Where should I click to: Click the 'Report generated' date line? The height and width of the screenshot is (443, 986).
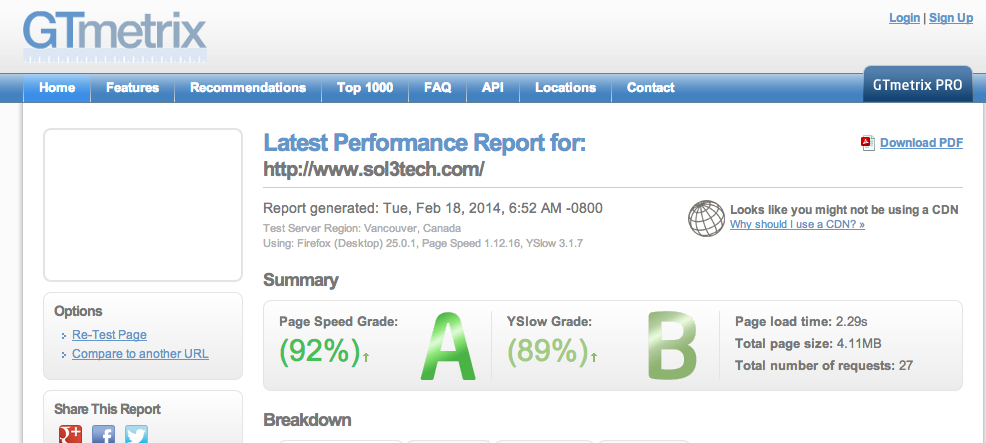coord(433,208)
